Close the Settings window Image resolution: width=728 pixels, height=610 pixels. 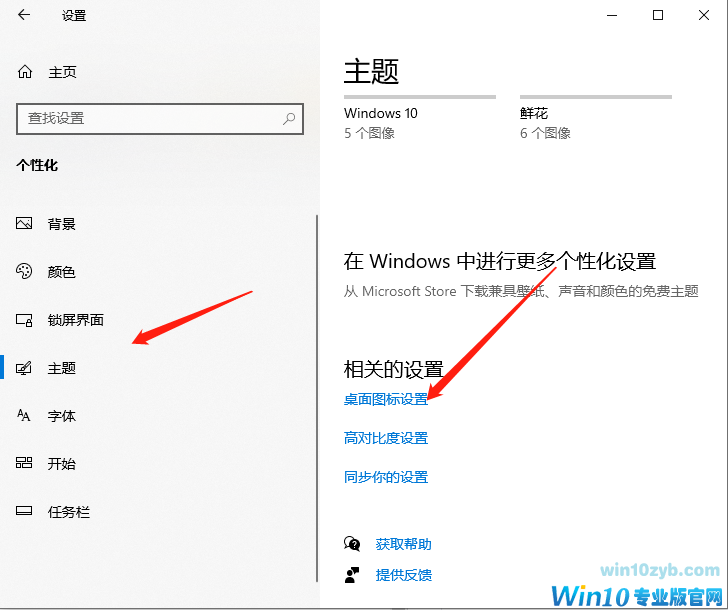(x=703, y=15)
